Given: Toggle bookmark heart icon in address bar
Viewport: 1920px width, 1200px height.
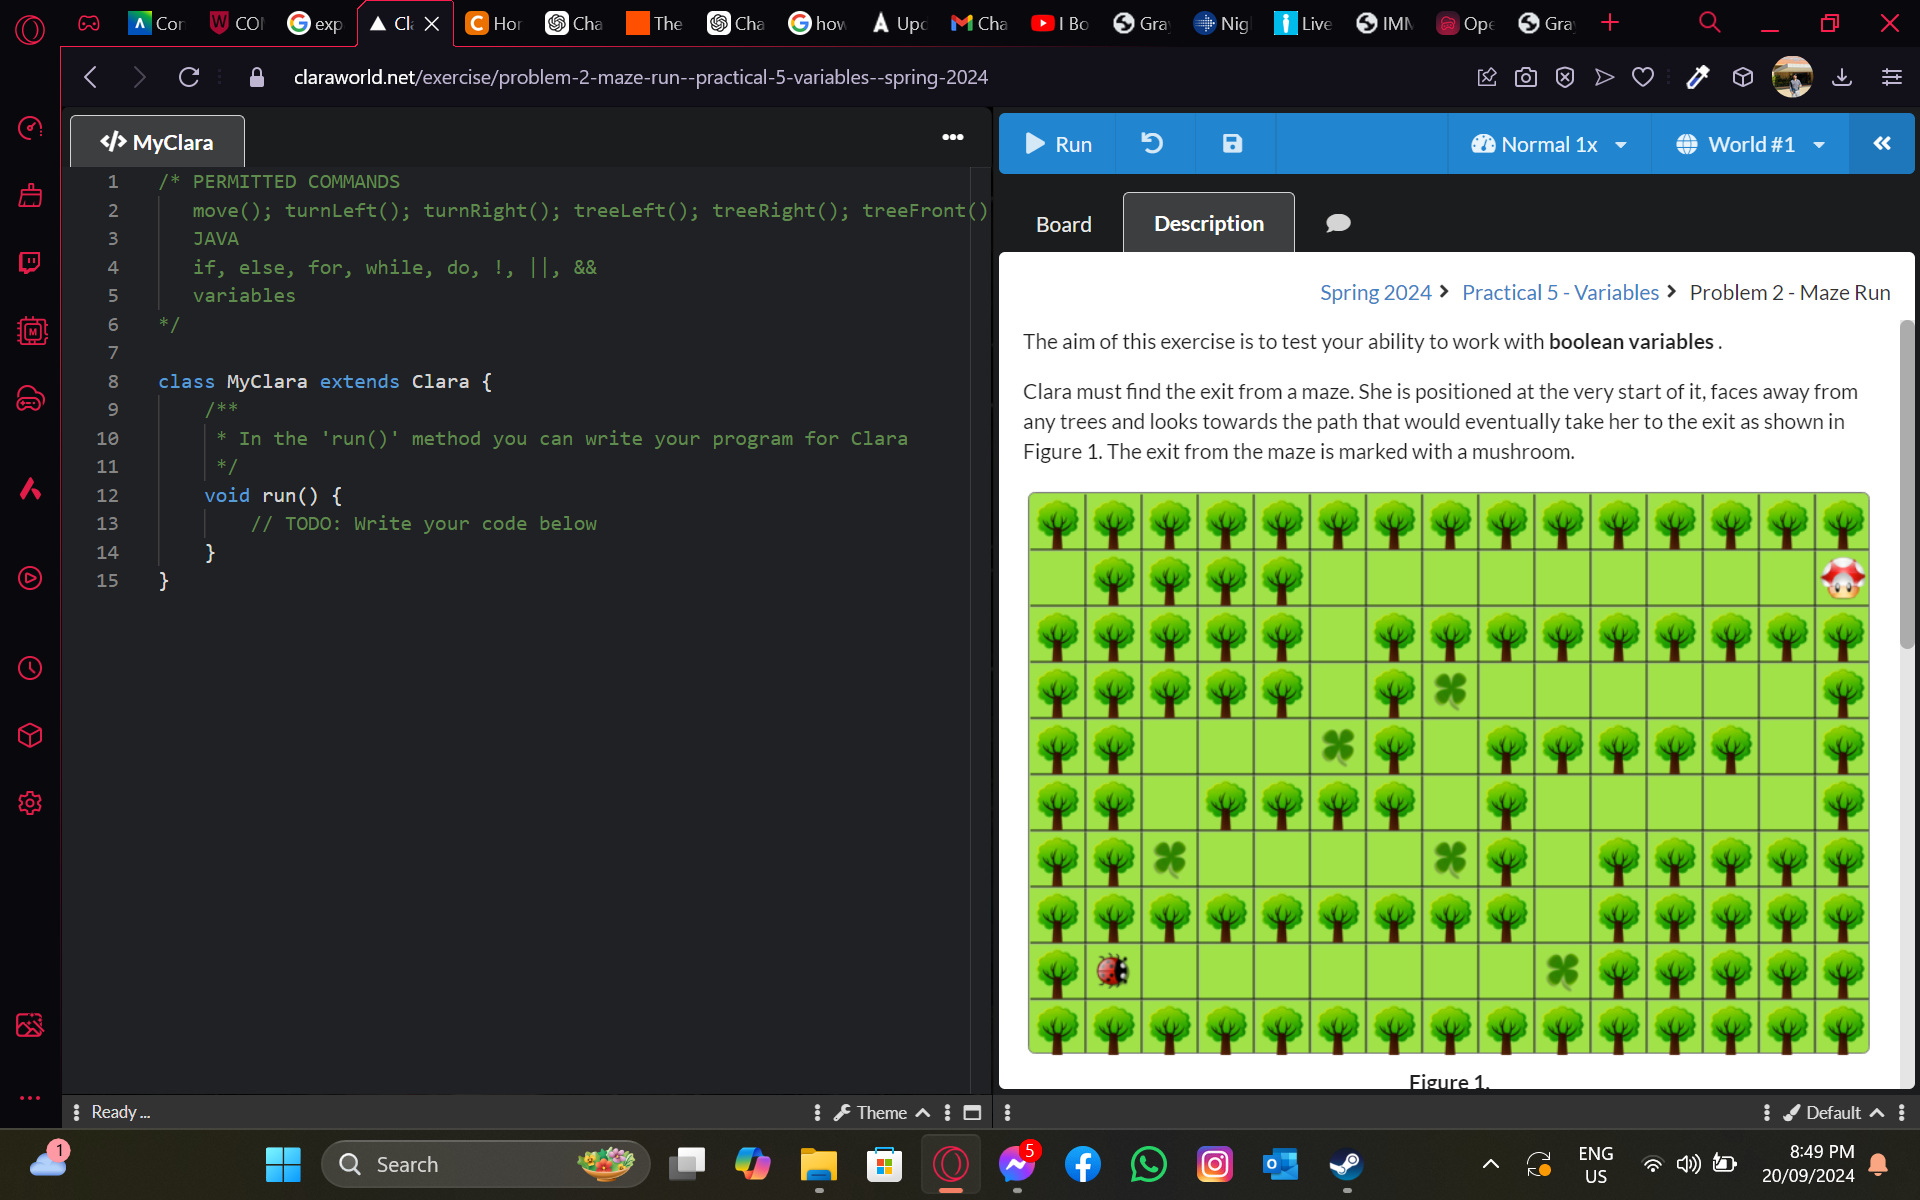Looking at the screenshot, I should click(x=1643, y=77).
